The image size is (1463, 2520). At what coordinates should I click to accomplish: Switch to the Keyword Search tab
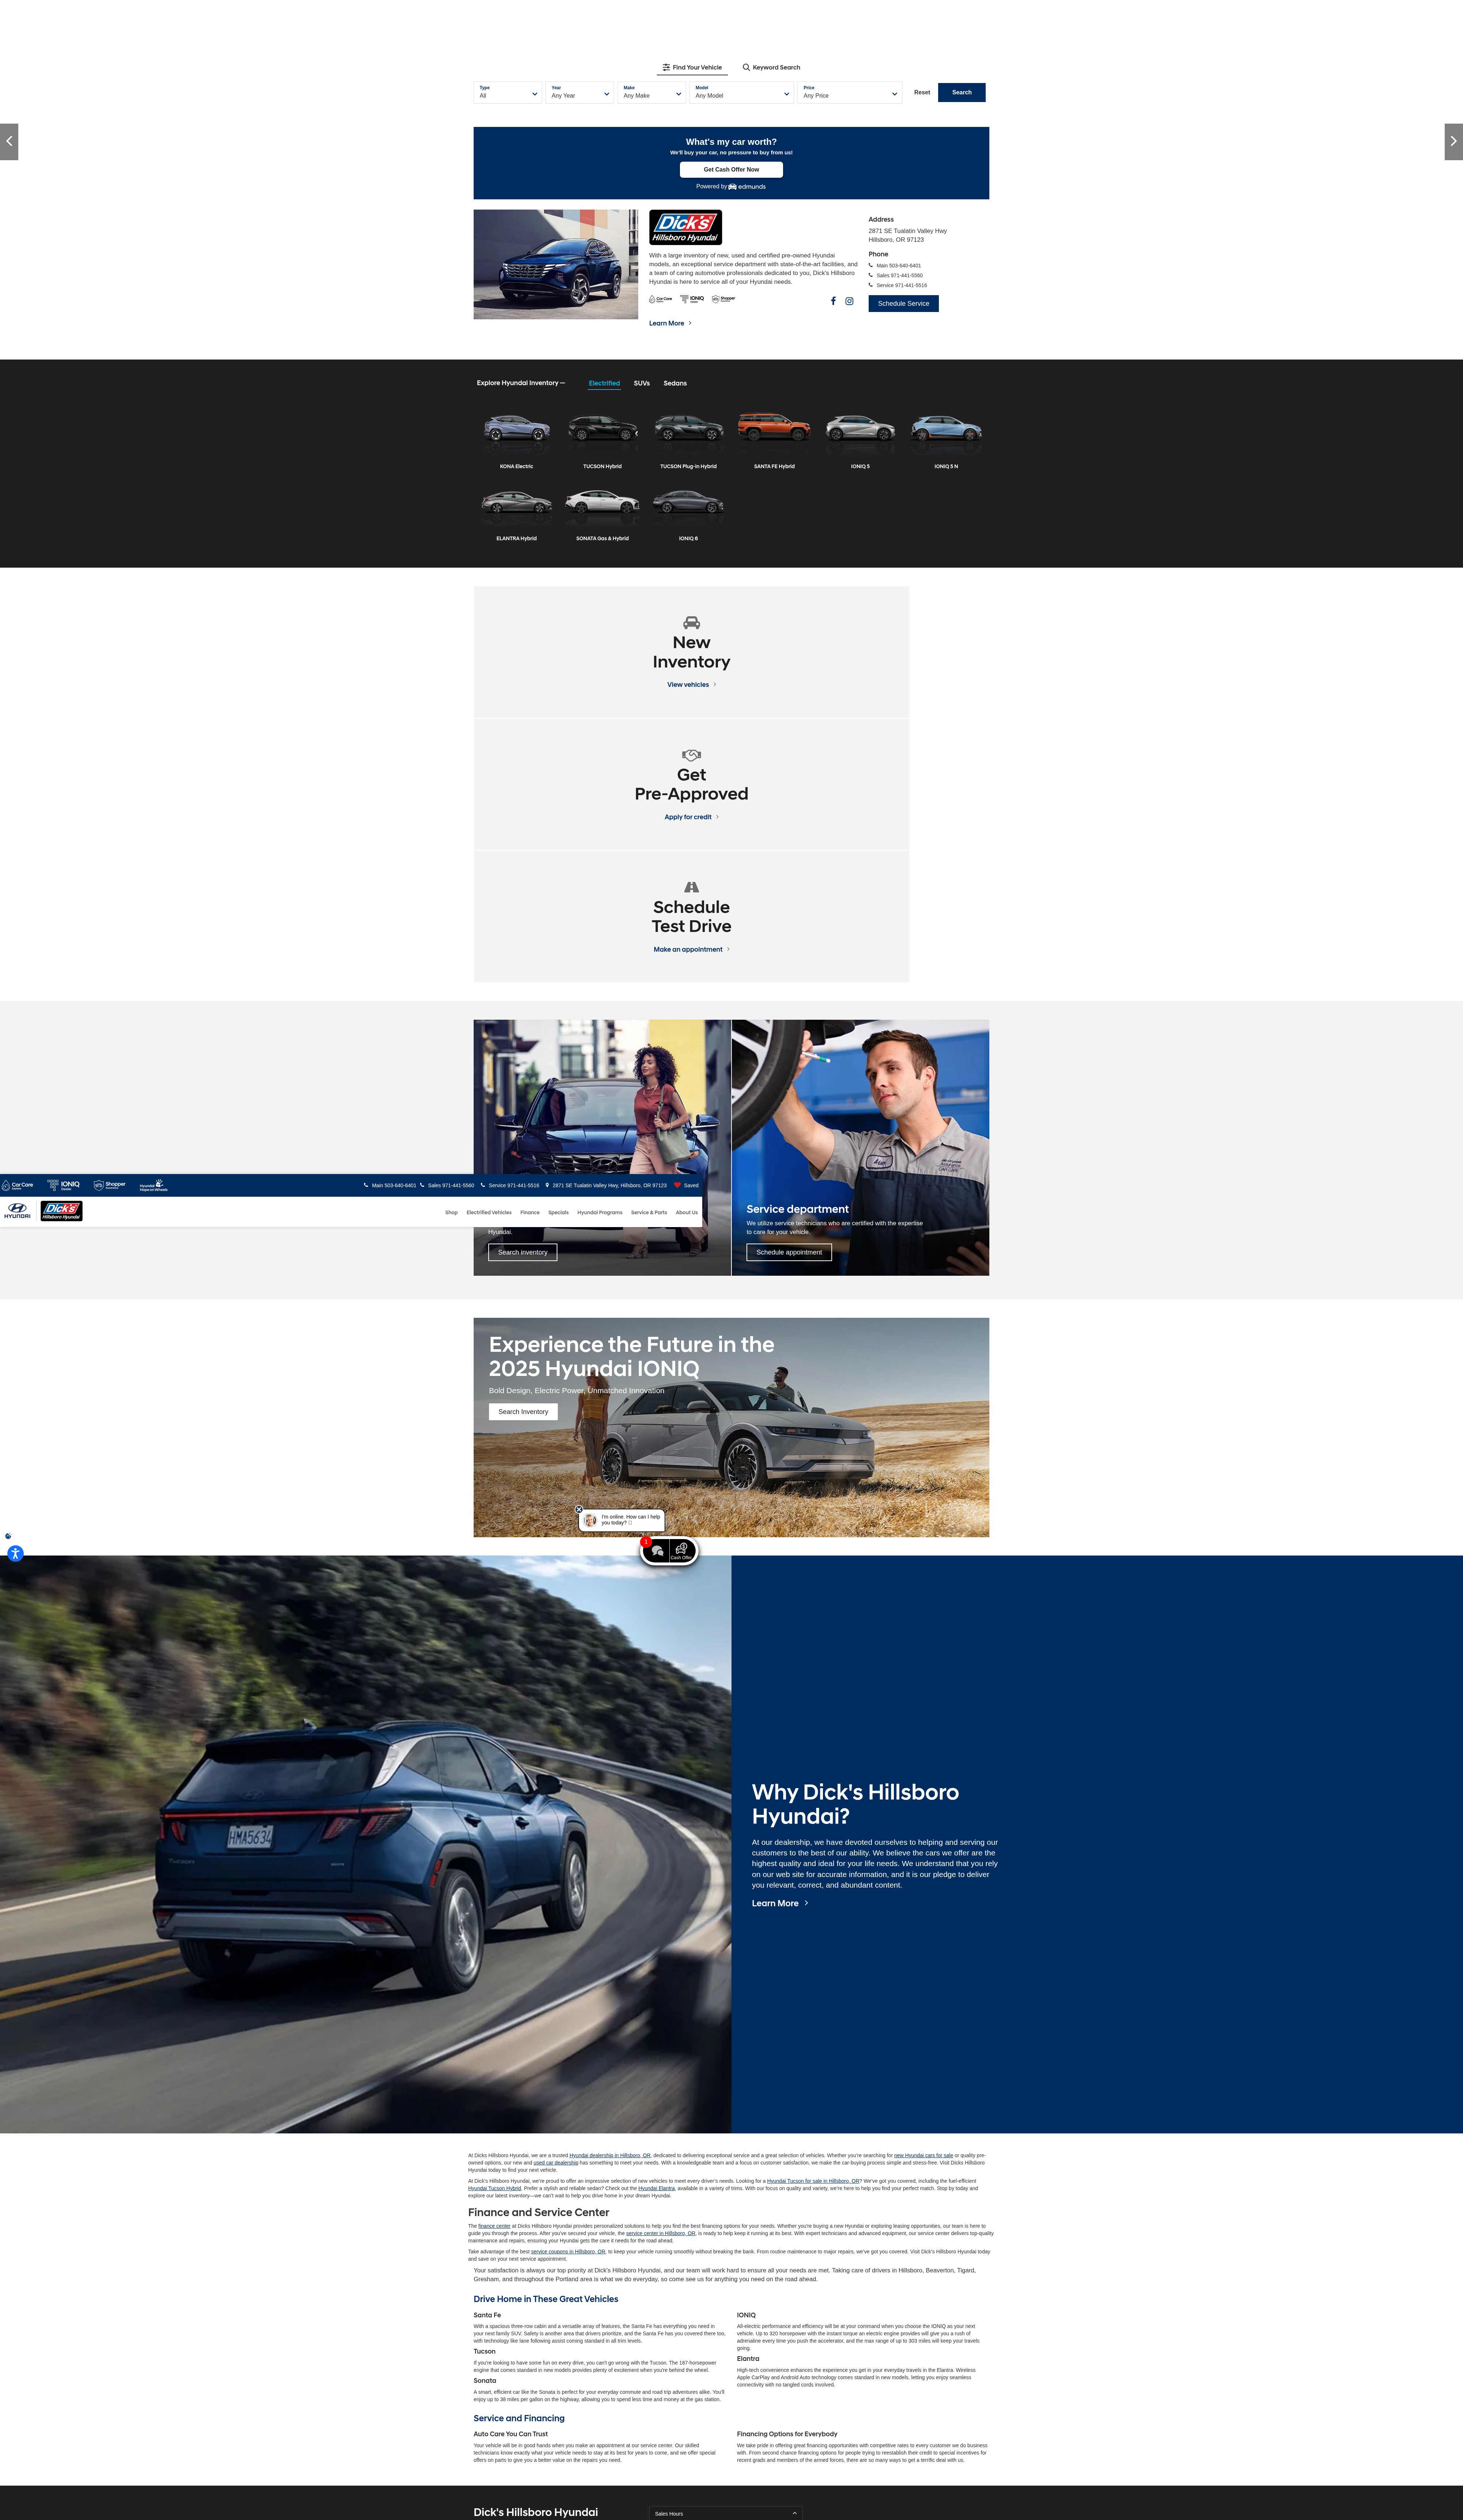771,68
